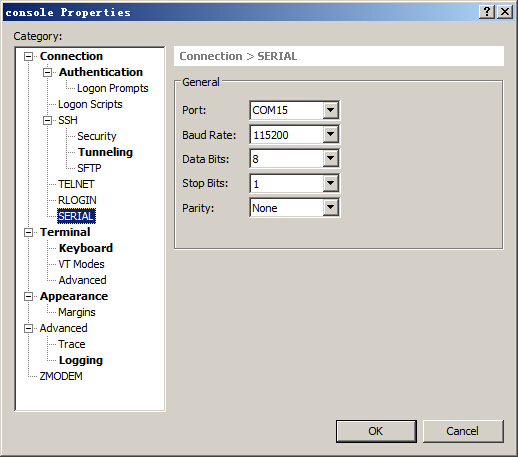Collapse the Appearance tree node
This screenshot has height=457, width=518.
coord(29,296)
